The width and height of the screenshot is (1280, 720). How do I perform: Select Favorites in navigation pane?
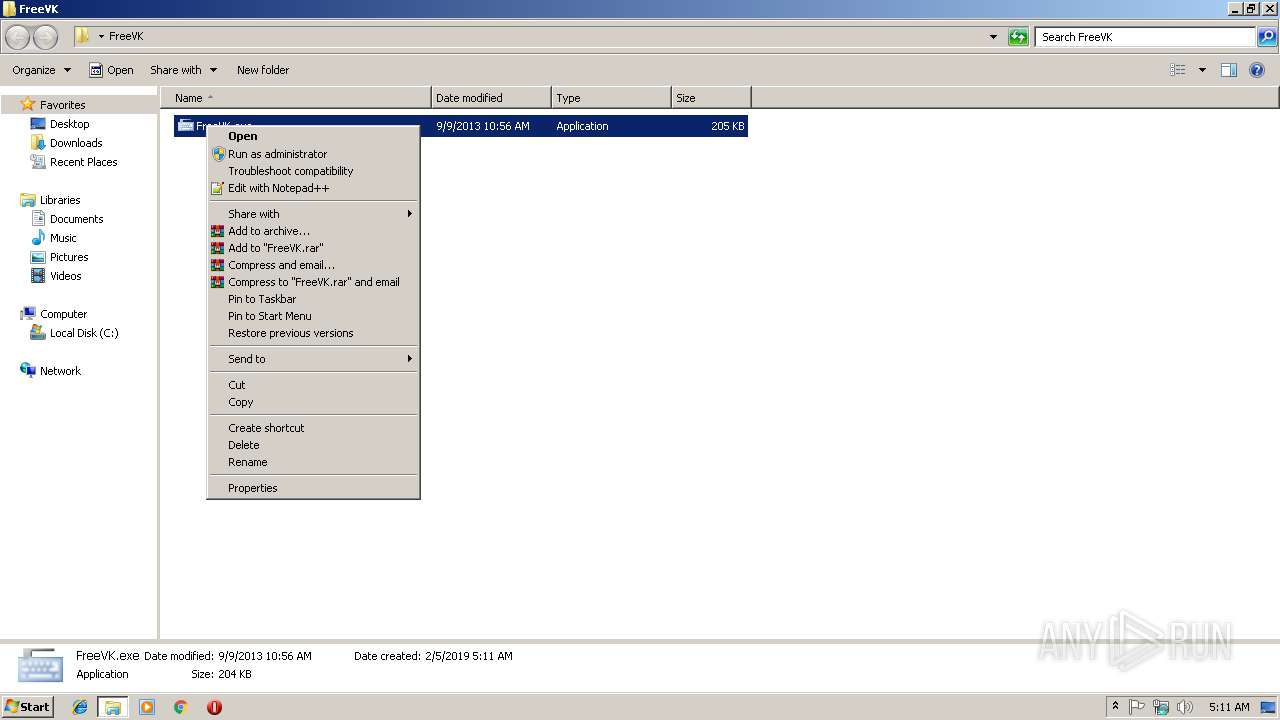point(62,105)
